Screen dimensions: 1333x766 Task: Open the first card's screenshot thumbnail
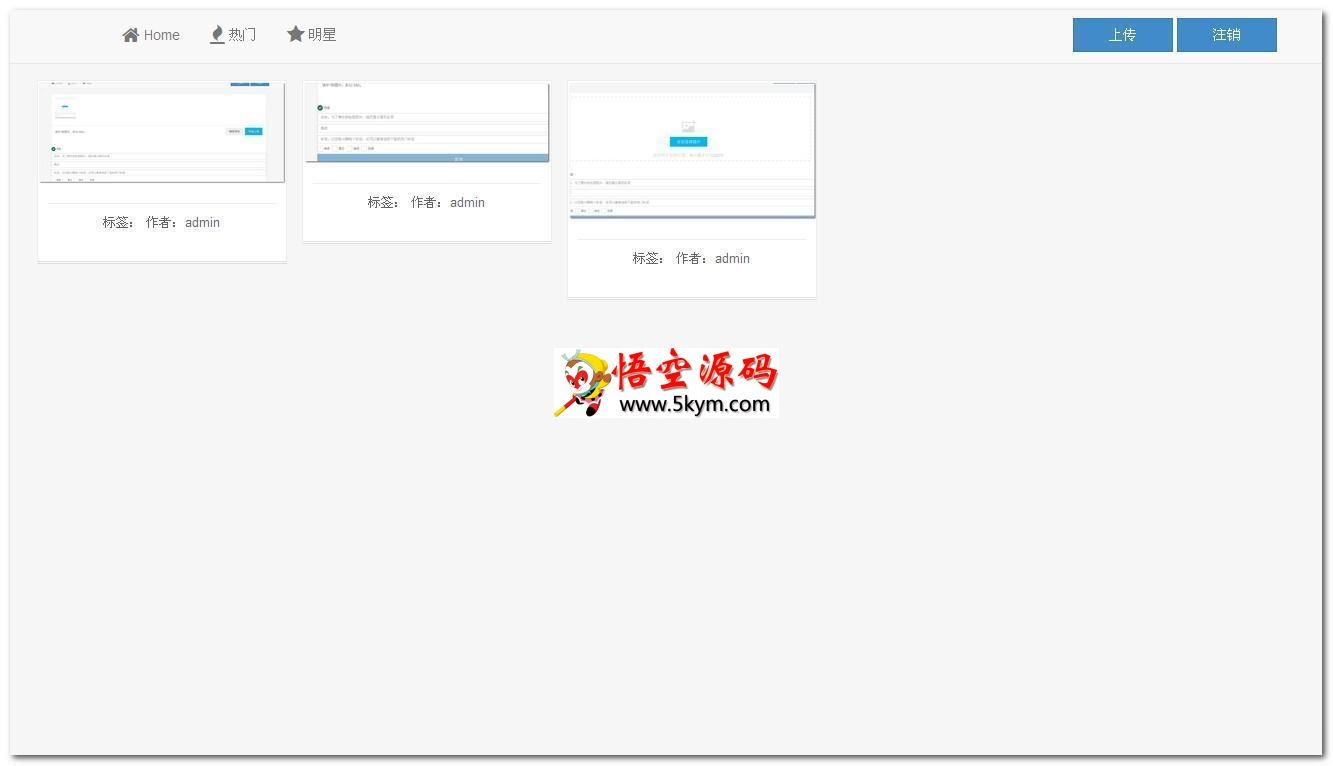[x=162, y=132]
